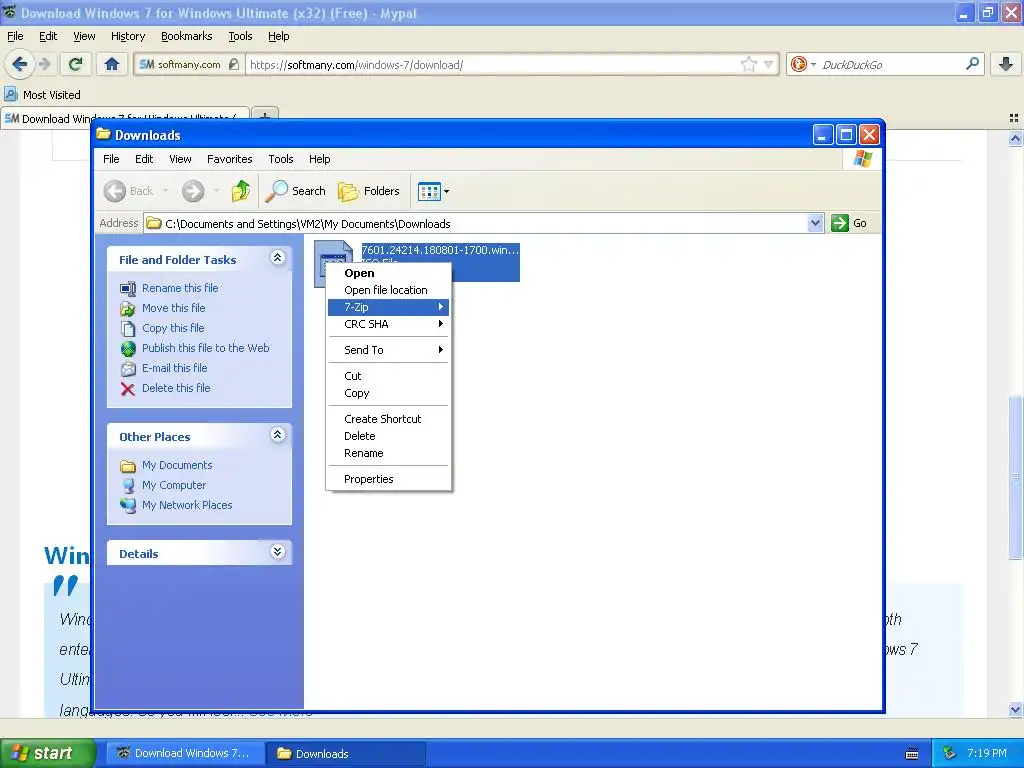Open Explorer Search pane
The width and height of the screenshot is (1024, 768).
[295, 191]
